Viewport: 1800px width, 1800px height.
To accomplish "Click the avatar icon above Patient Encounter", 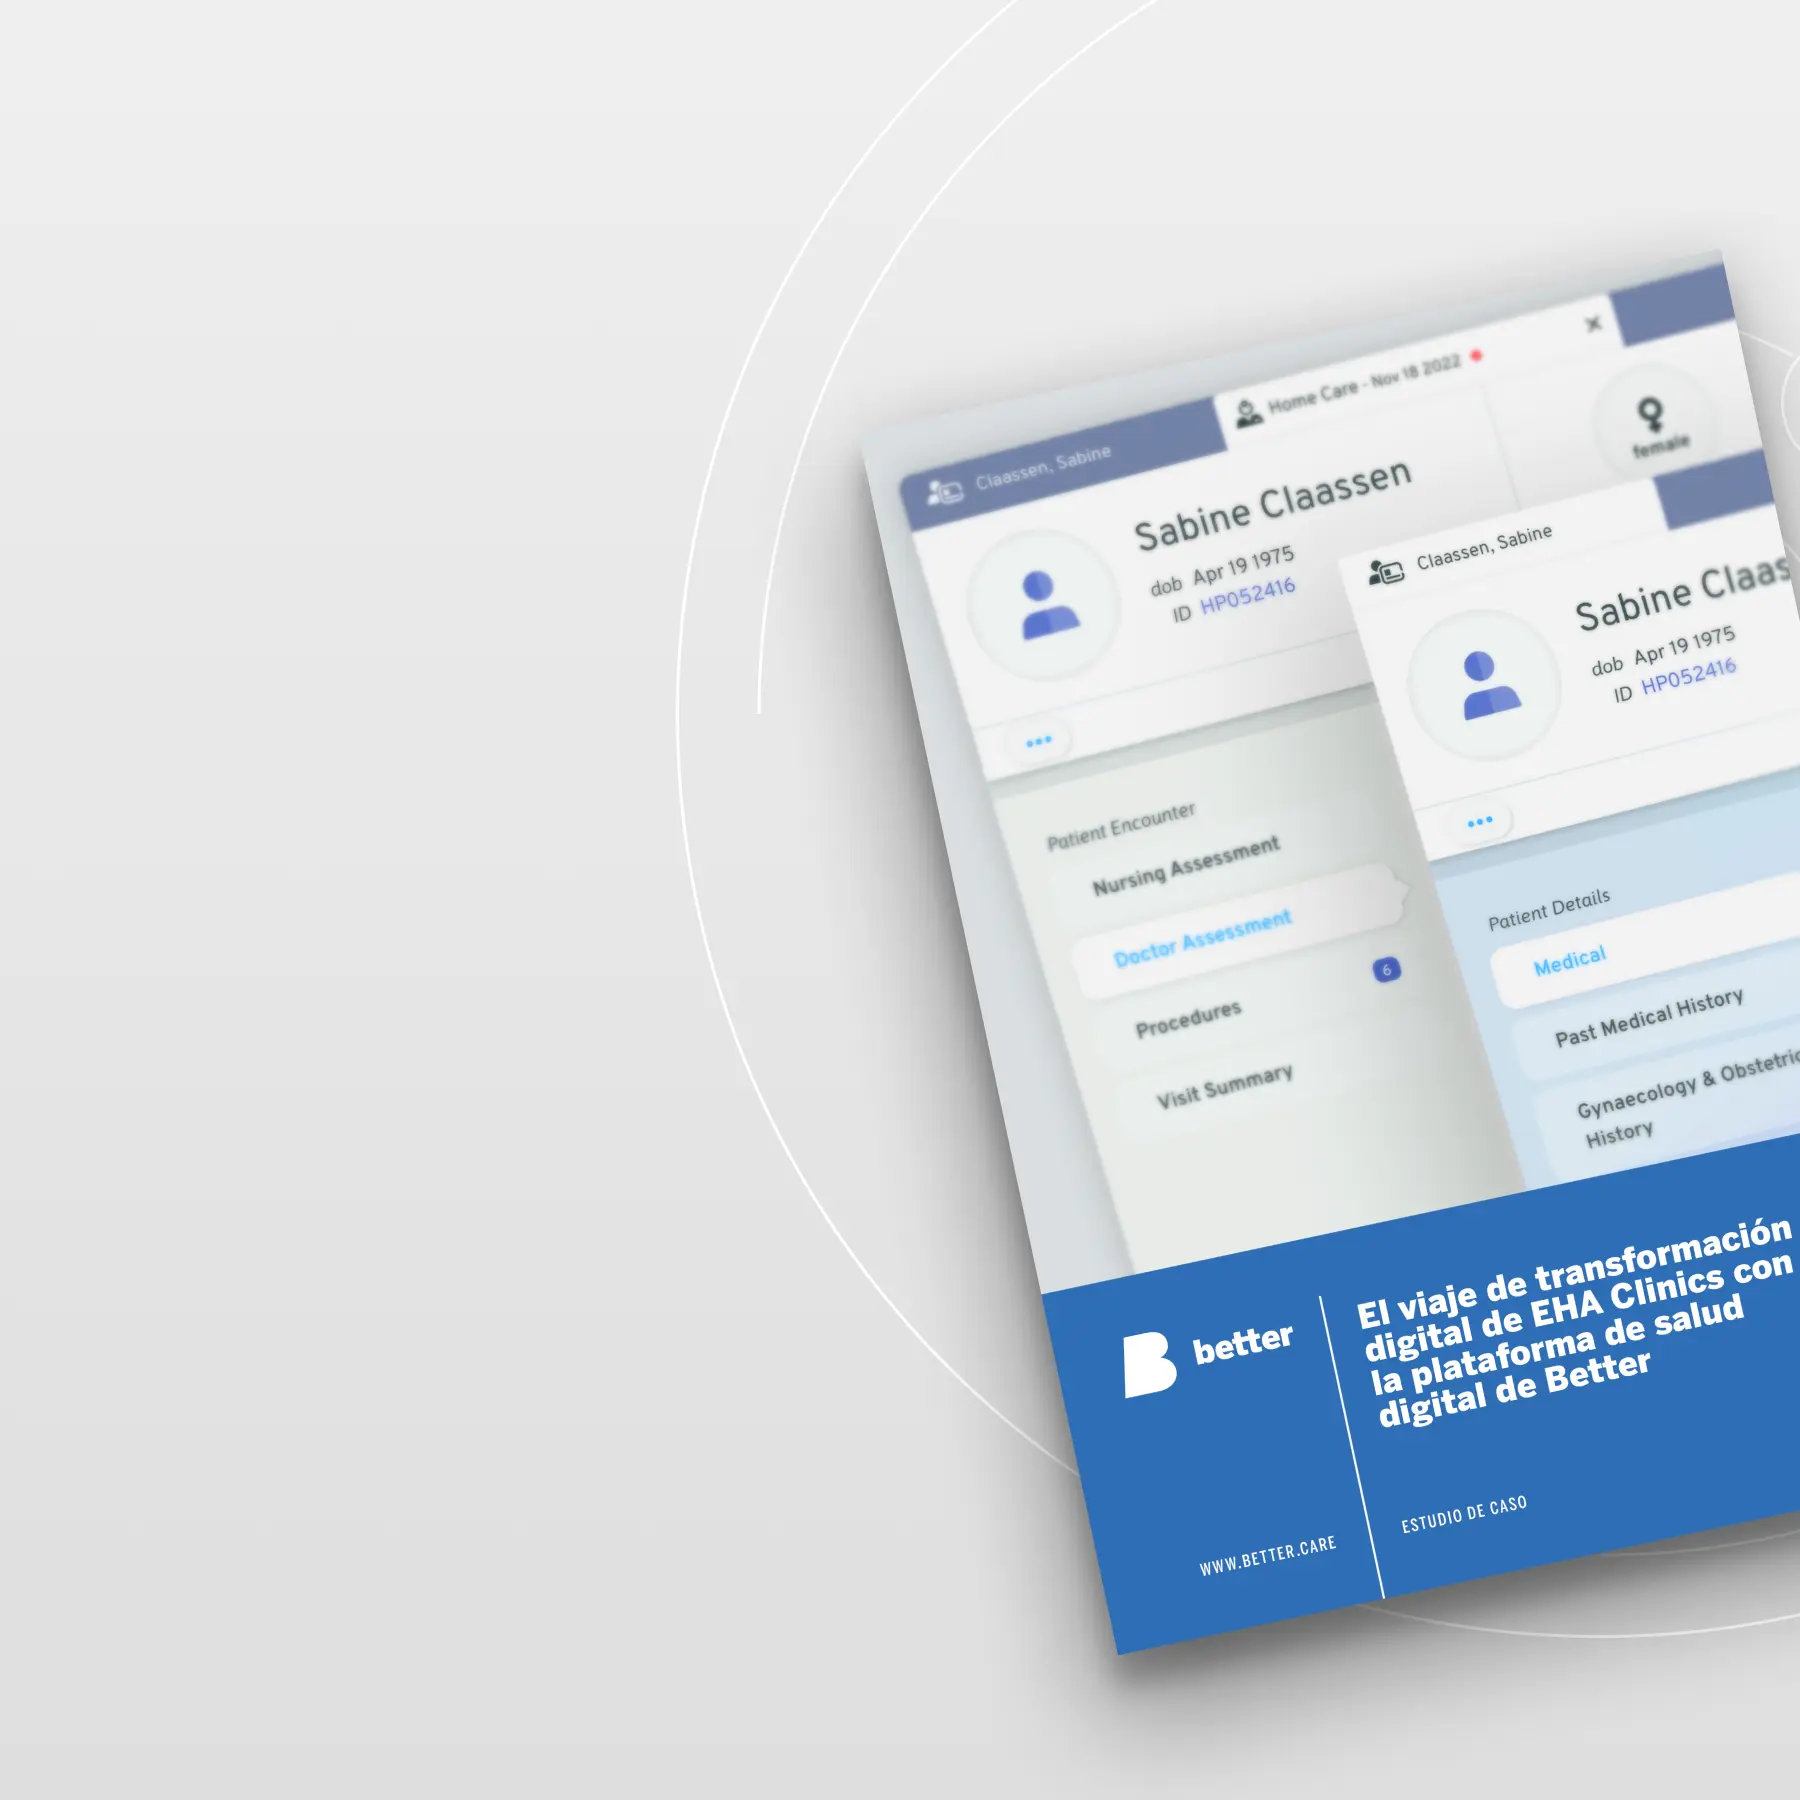I will [1043, 605].
